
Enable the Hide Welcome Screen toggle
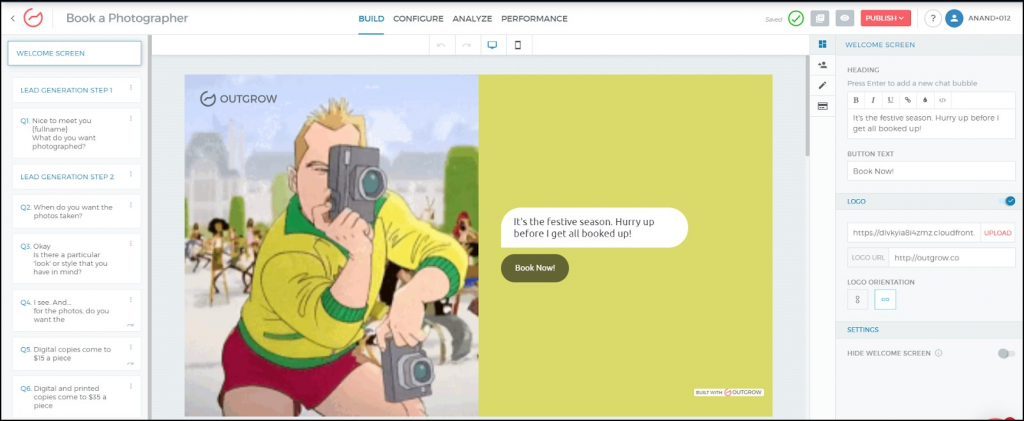coord(1005,353)
